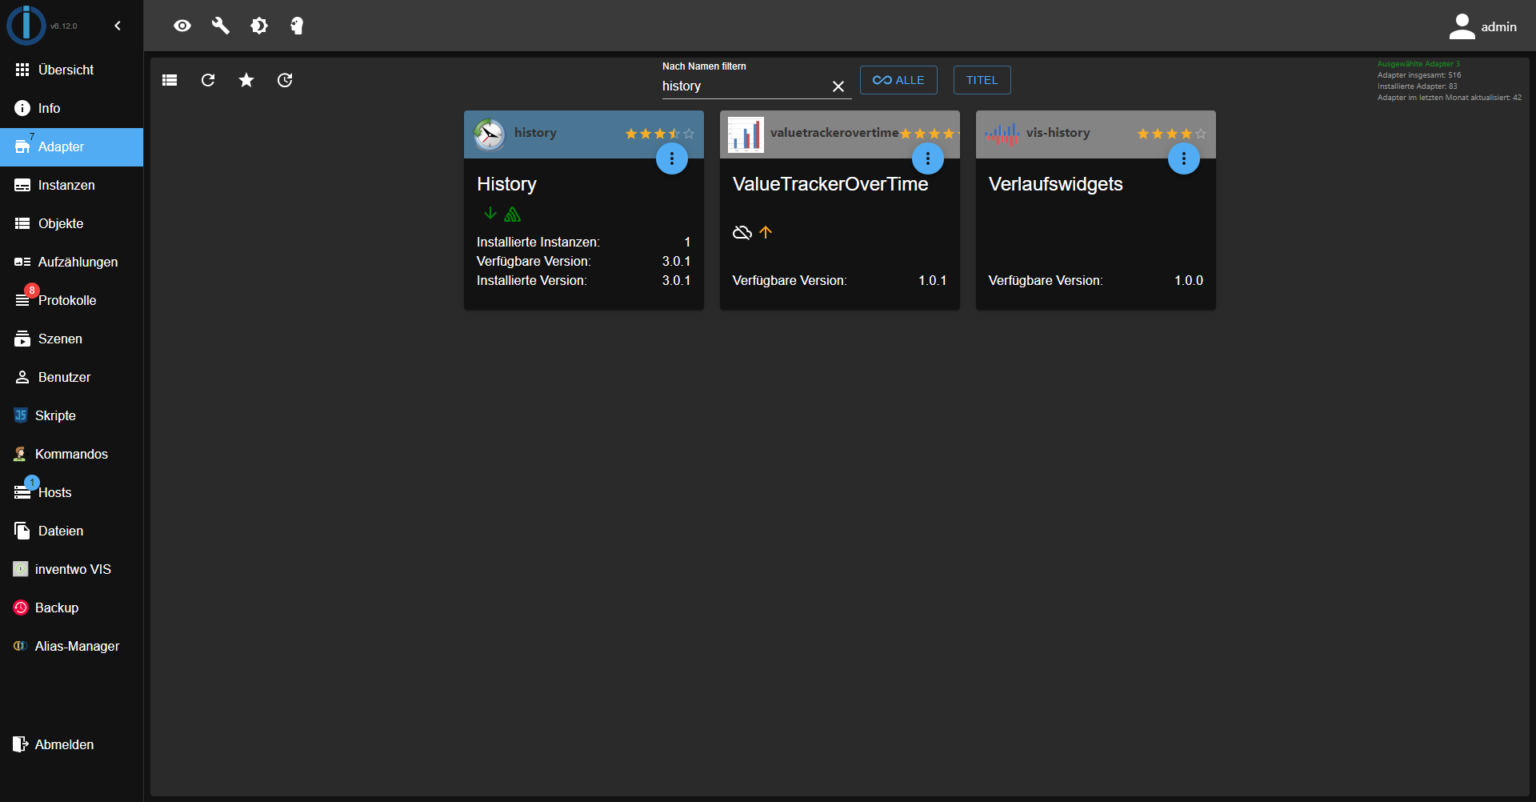
Task: Open the green Sentry icon on History card
Action: pos(512,213)
